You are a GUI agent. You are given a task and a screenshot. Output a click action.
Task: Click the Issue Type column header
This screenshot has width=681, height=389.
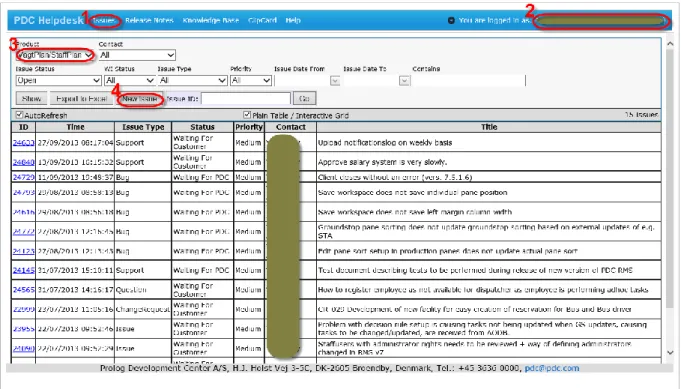(143, 127)
